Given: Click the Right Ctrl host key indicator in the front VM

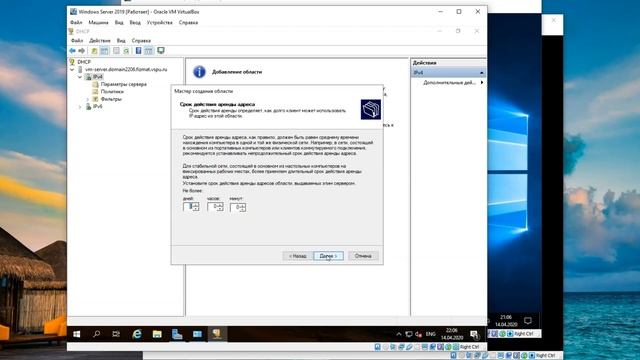Looking at the screenshot, I should tap(469, 347).
